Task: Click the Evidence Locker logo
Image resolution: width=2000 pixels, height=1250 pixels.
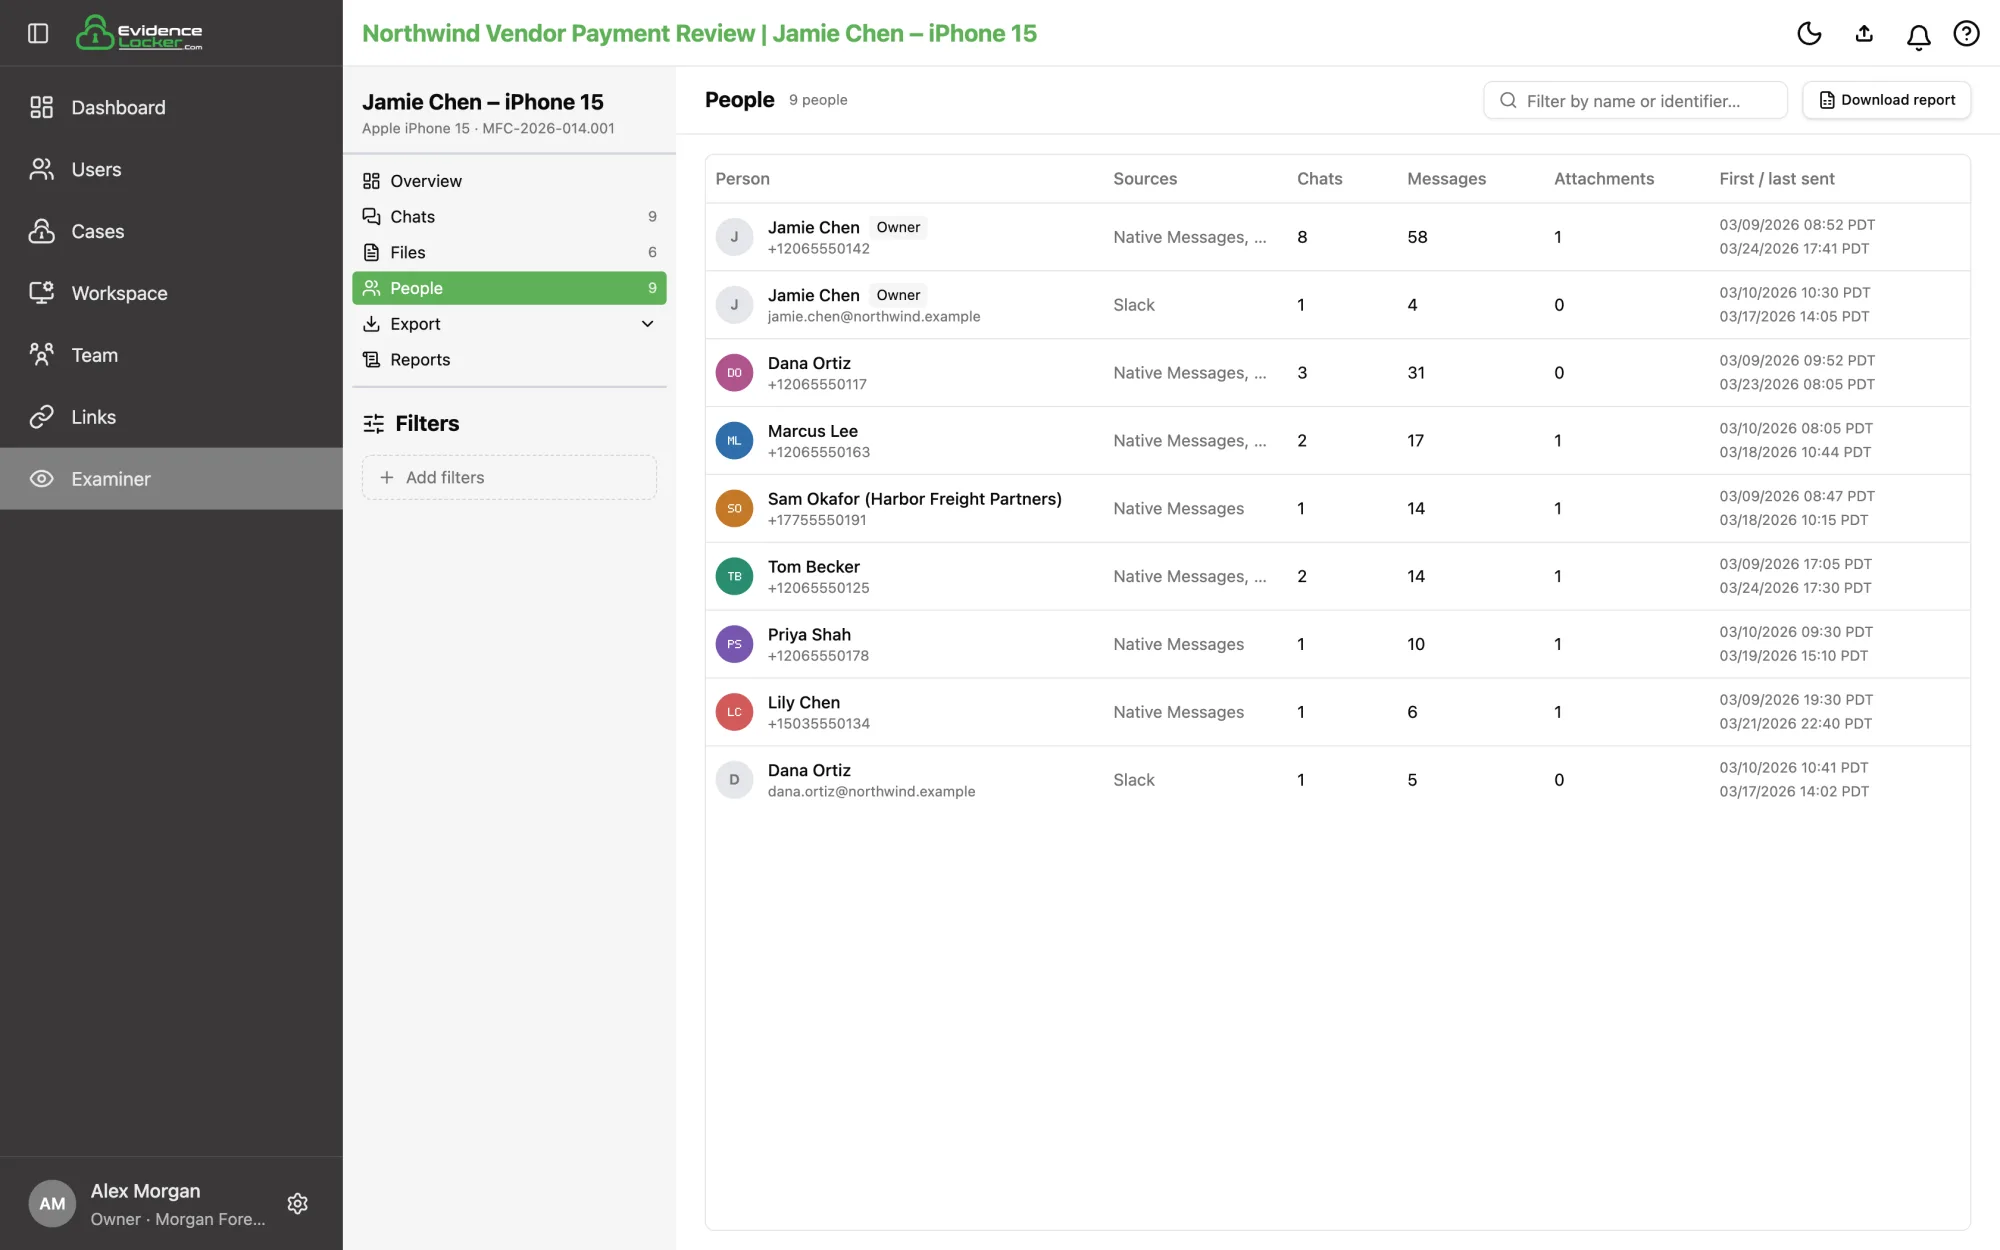Action: 139,33
